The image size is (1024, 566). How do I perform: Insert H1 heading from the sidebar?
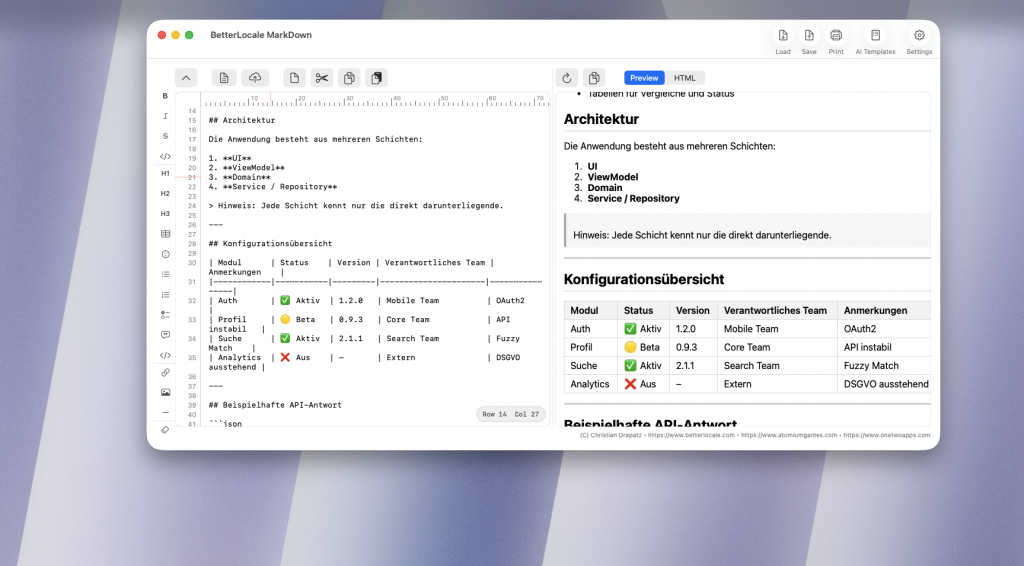click(165, 173)
